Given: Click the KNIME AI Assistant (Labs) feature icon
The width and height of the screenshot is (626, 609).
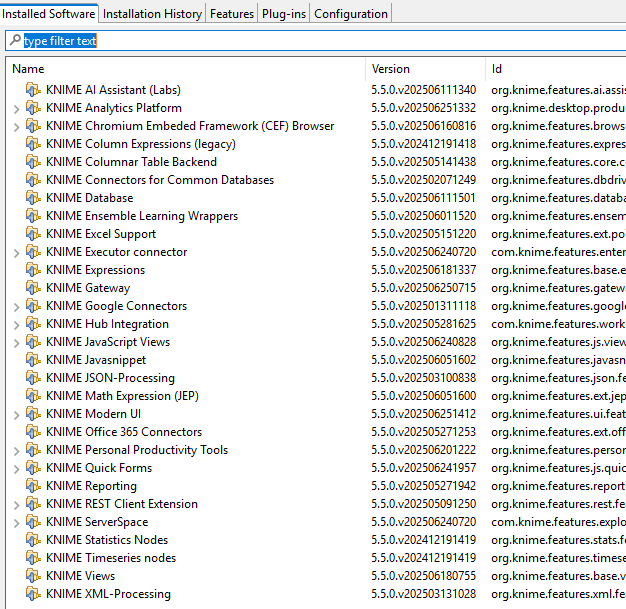Looking at the screenshot, I should (33, 89).
